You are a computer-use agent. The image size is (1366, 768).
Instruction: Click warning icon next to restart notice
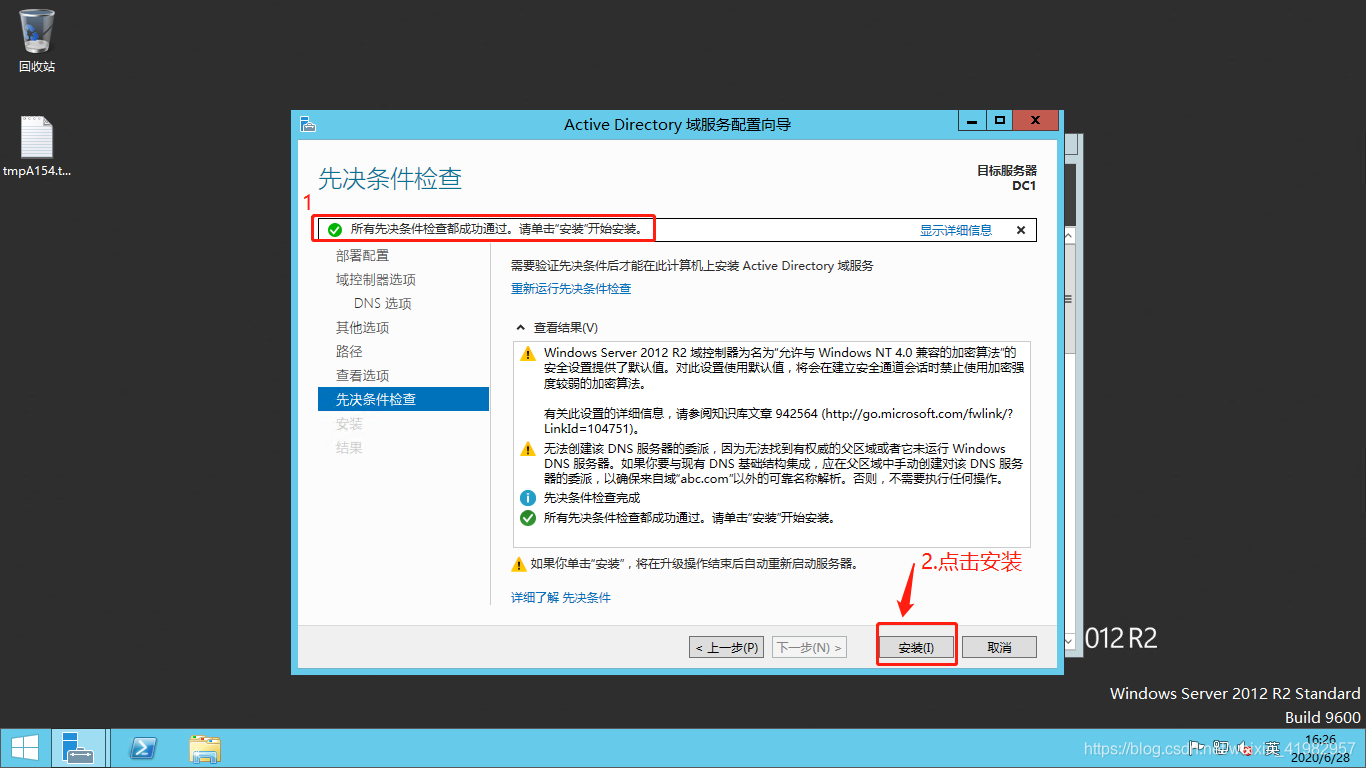coord(518,564)
